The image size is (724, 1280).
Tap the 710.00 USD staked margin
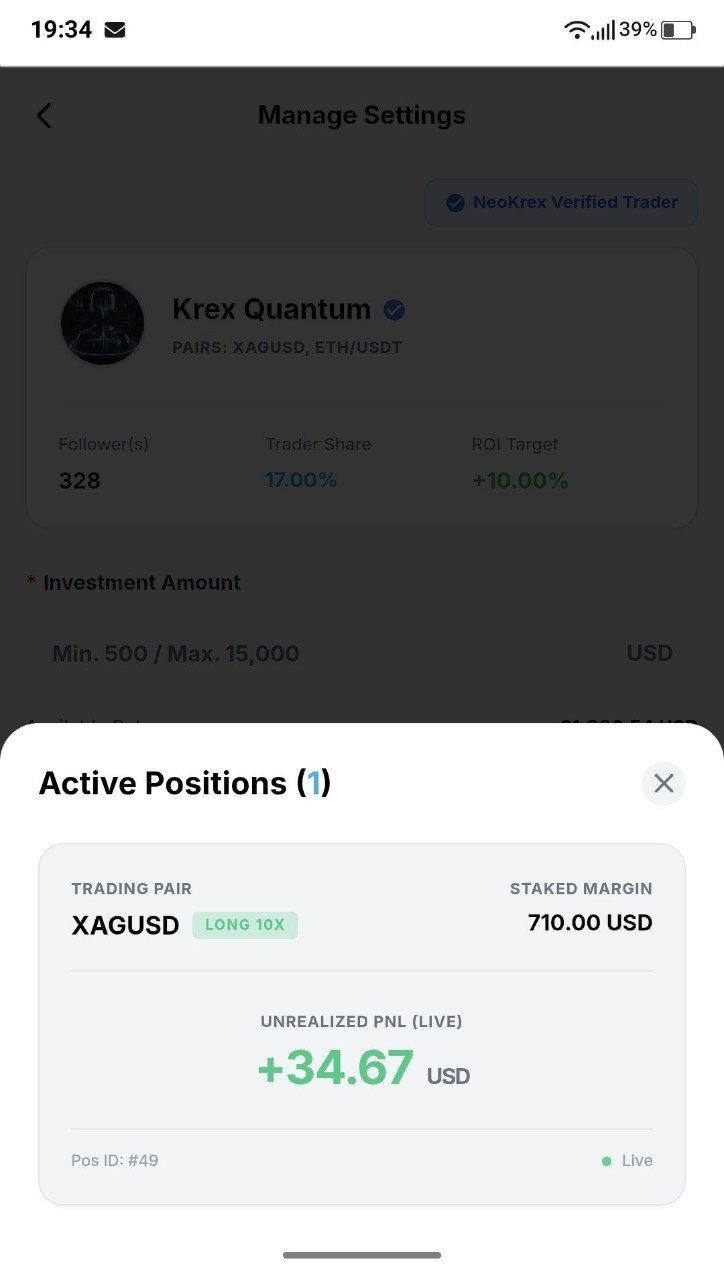tap(590, 922)
